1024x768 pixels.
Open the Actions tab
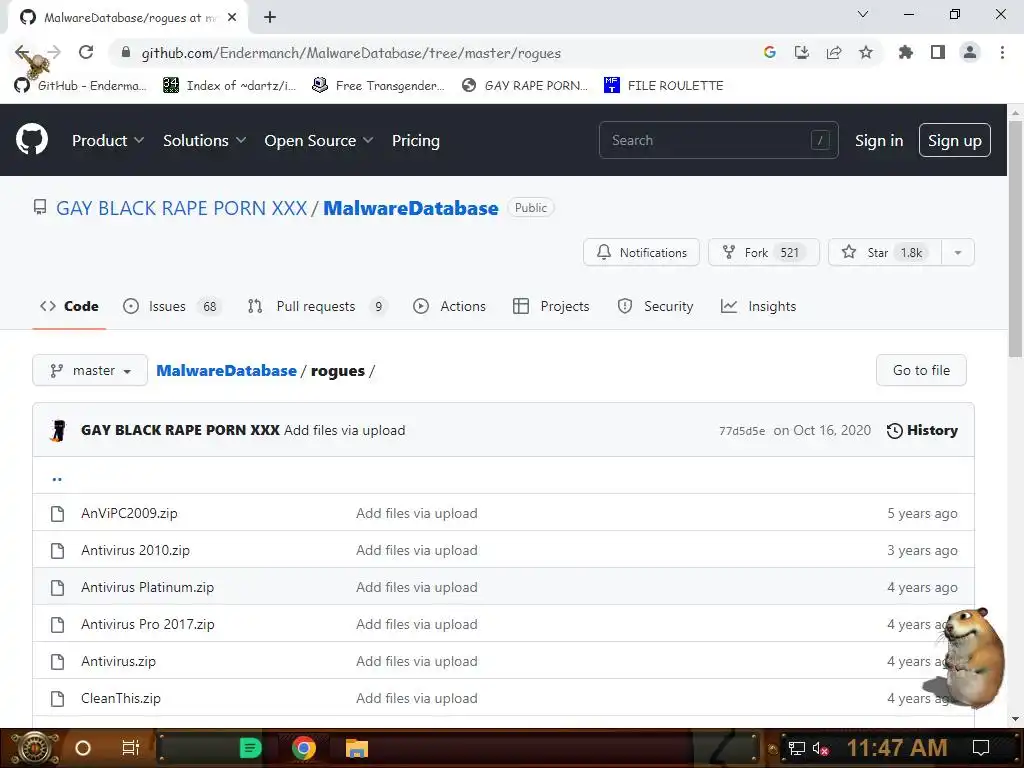tap(449, 306)
